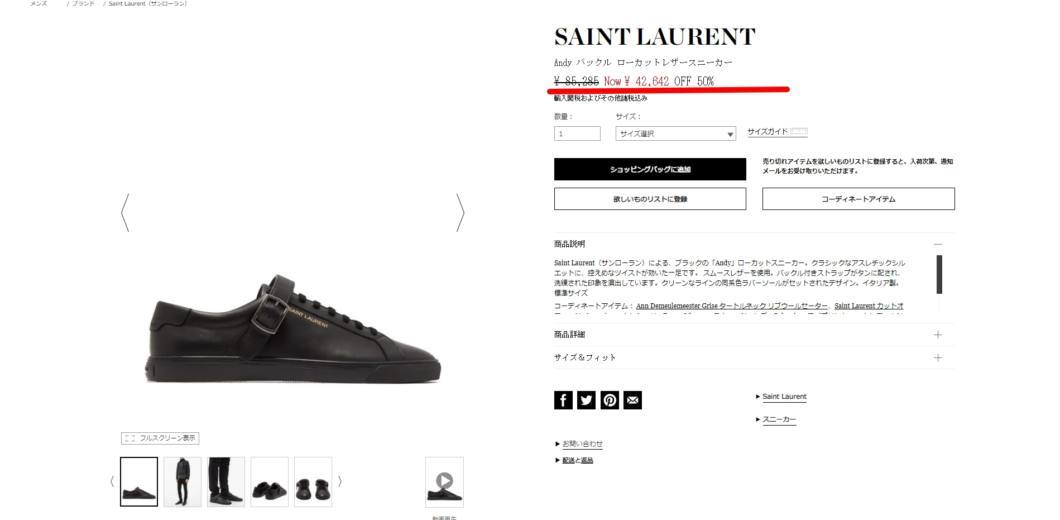Click the description scrollbar

tap(939, 275)
